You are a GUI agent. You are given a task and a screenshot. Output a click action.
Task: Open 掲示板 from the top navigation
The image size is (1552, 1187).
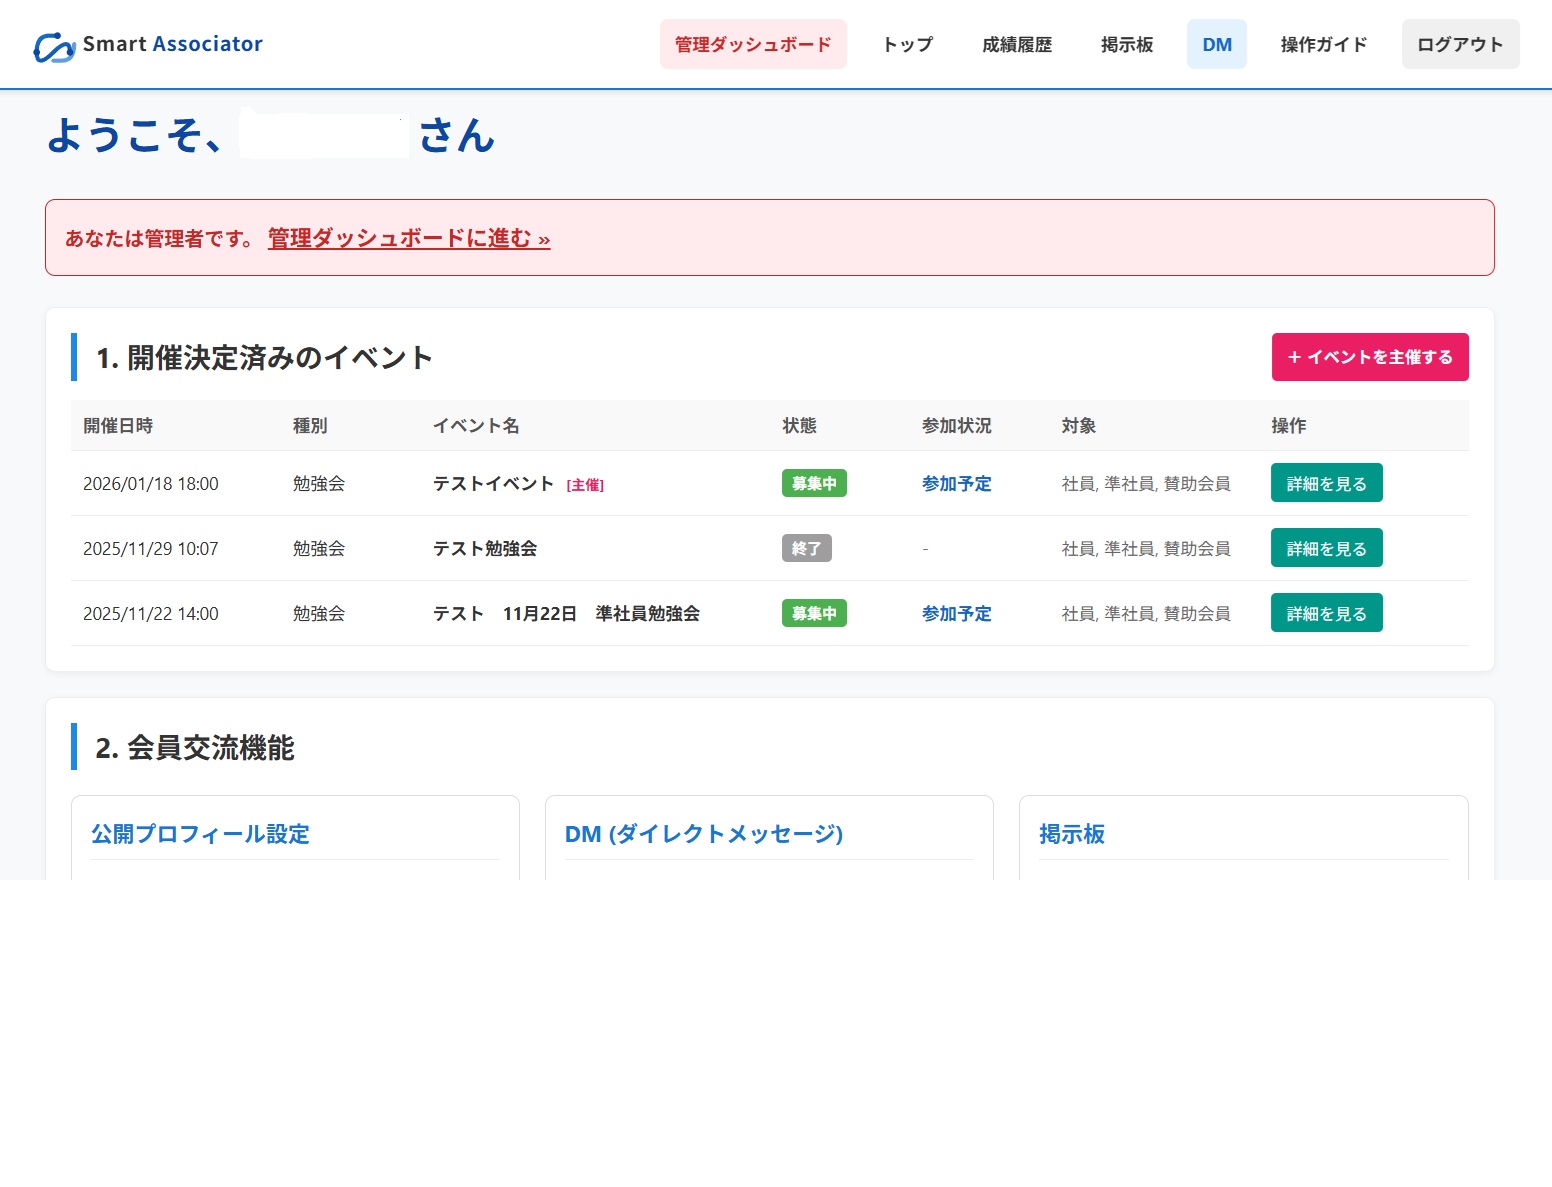click(x=1126, y=44)
